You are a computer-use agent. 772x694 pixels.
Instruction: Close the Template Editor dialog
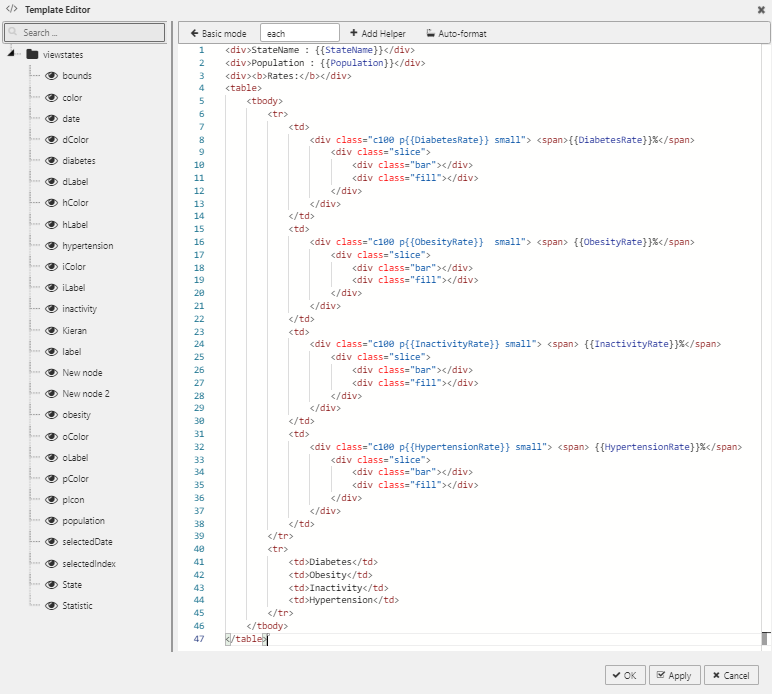761,9
